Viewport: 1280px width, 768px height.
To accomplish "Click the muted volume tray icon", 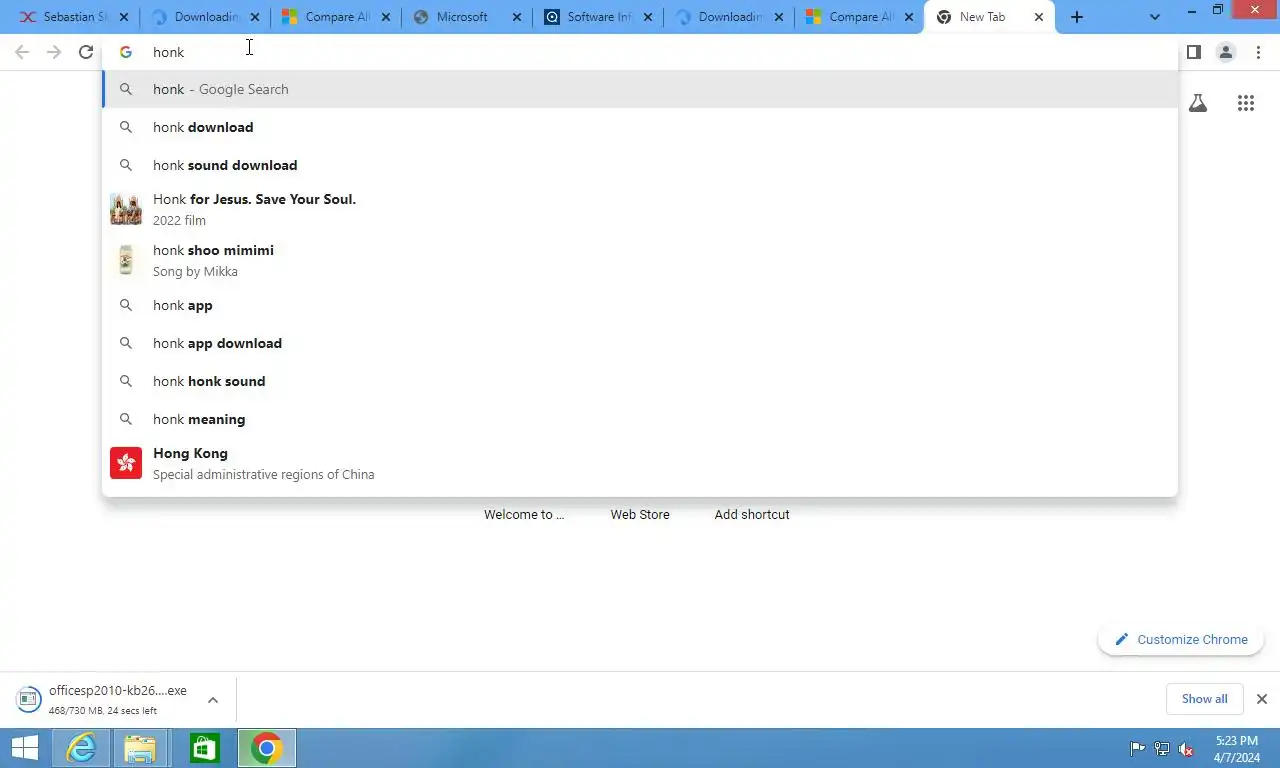I will (1186, 749).
